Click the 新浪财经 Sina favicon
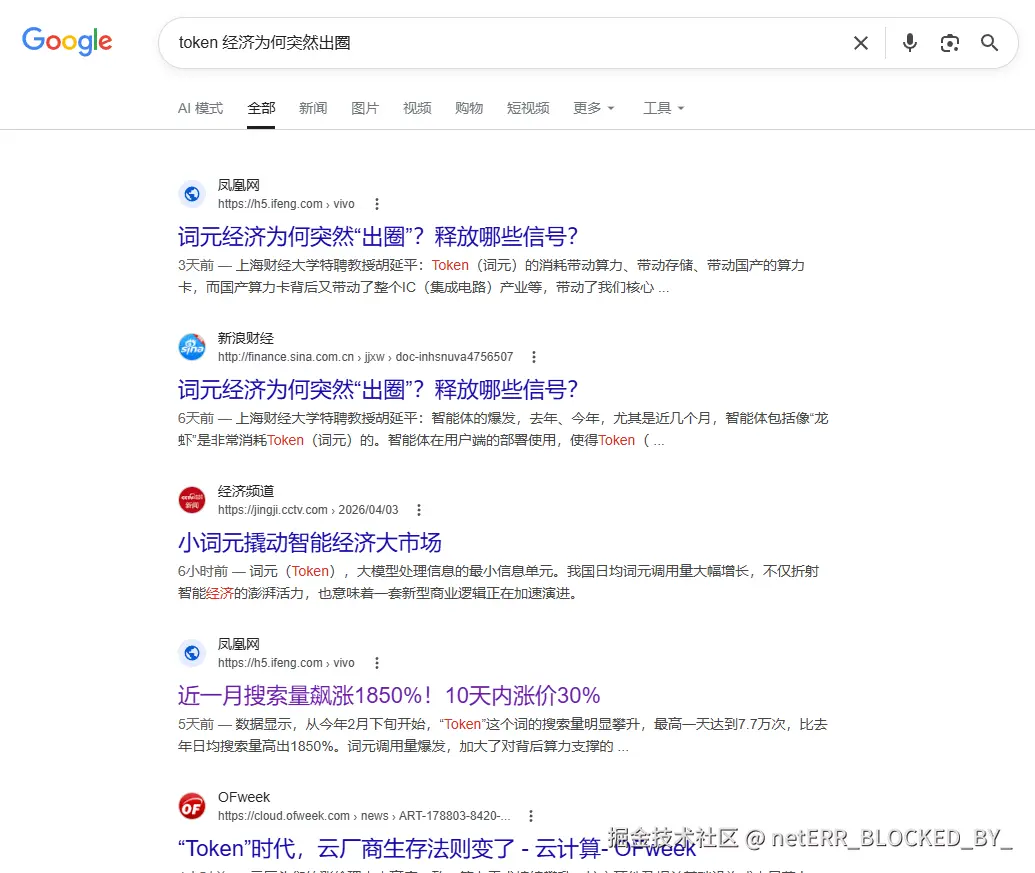 click(191, 347)
